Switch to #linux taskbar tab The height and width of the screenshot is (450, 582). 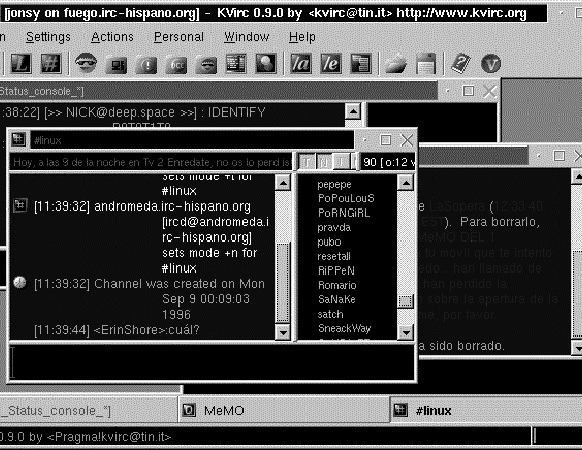[486, 410]
